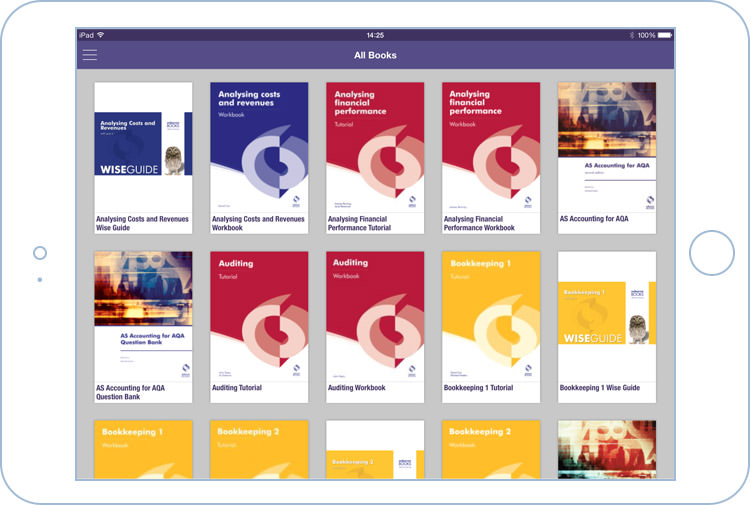Viewport: 750px width, 505px height.
Task: Tap the iPad front camera circle
Action: (40, 253)
